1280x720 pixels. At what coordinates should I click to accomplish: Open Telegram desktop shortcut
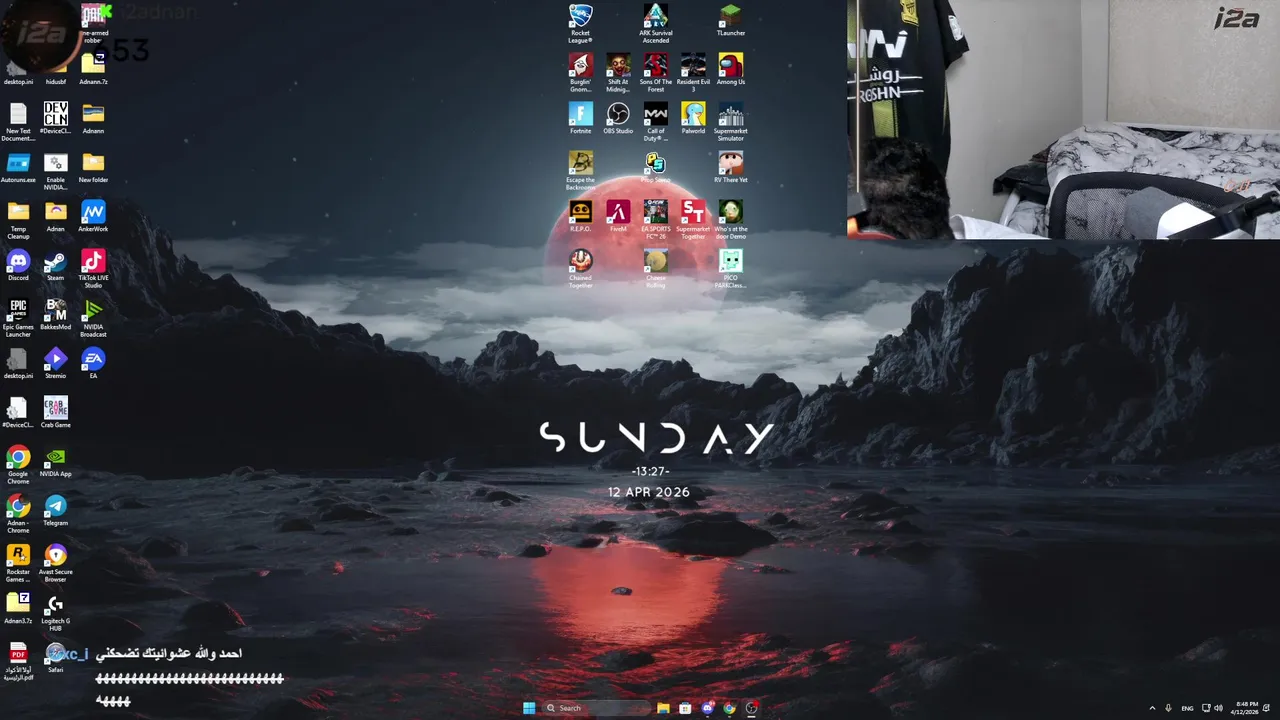[55, 510]
